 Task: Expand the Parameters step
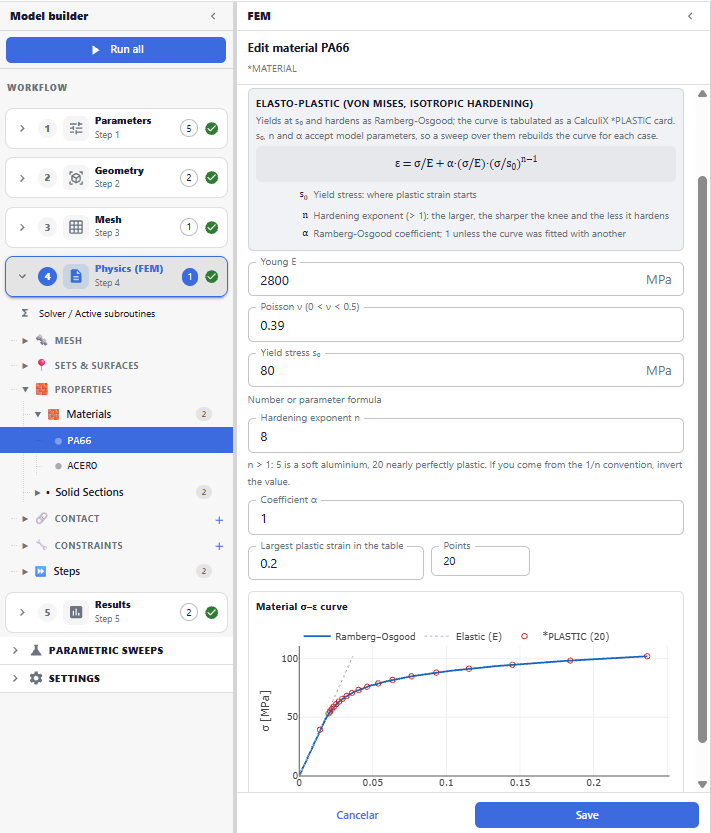tap(22, 128)
